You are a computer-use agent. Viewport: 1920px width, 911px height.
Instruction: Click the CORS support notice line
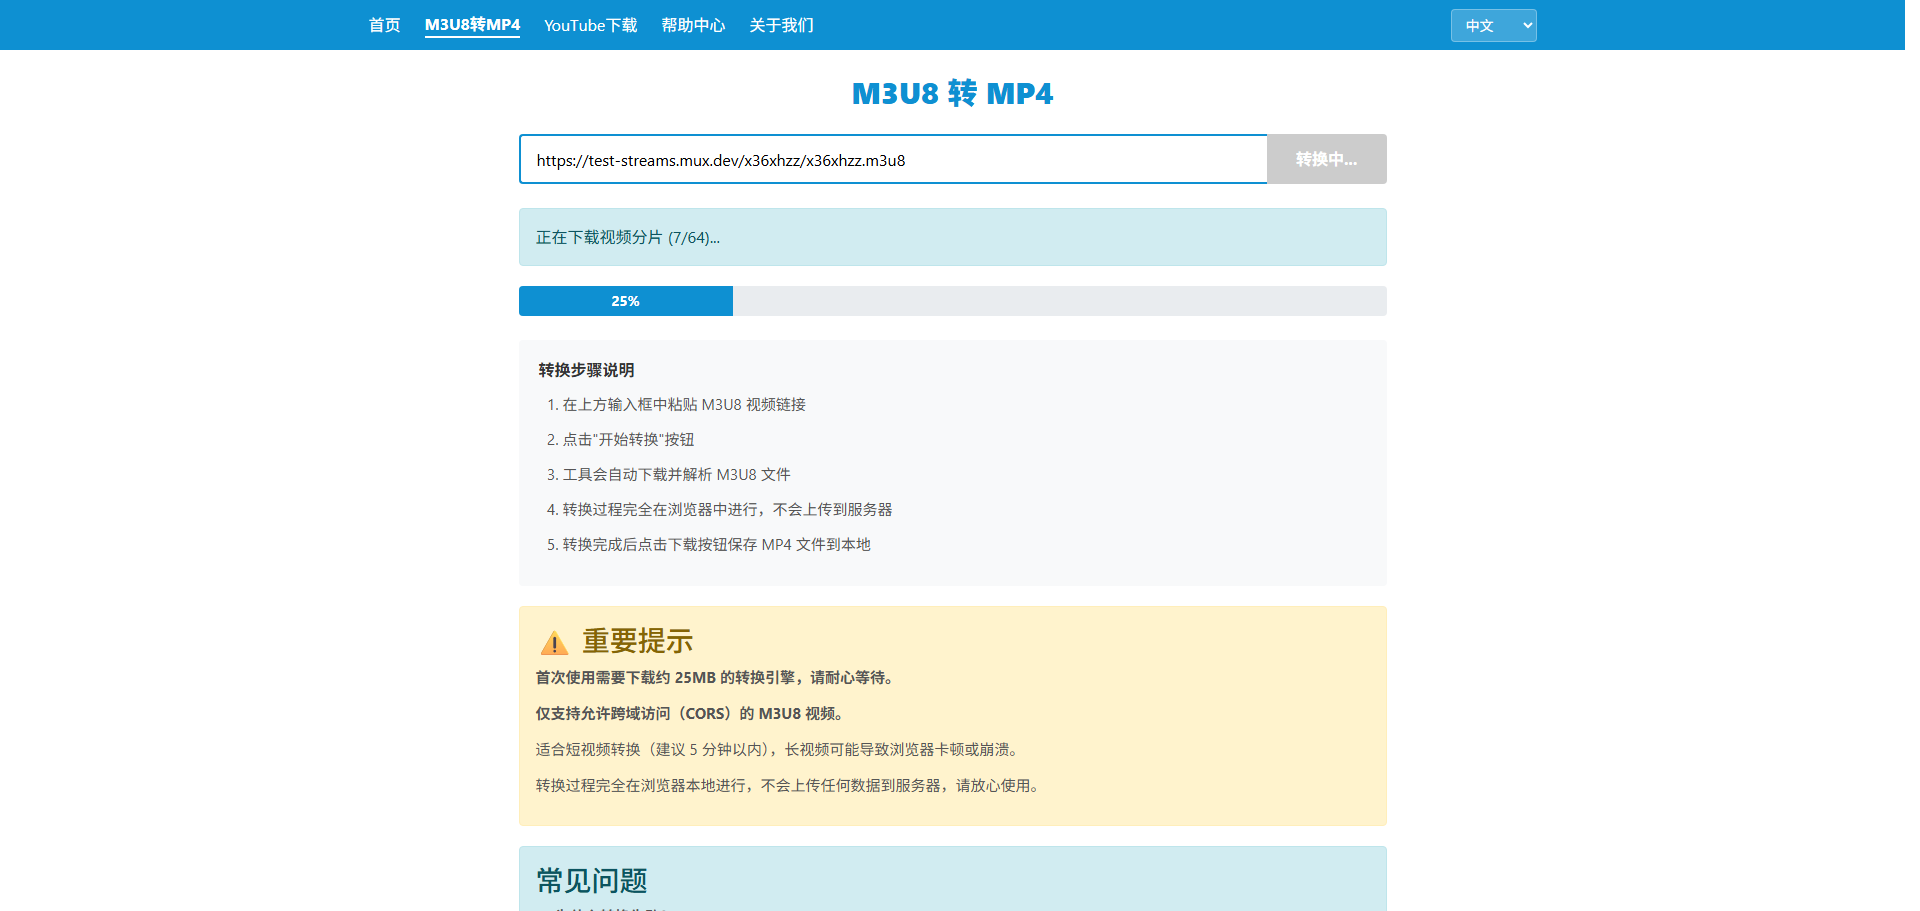(x=691, y=714)
